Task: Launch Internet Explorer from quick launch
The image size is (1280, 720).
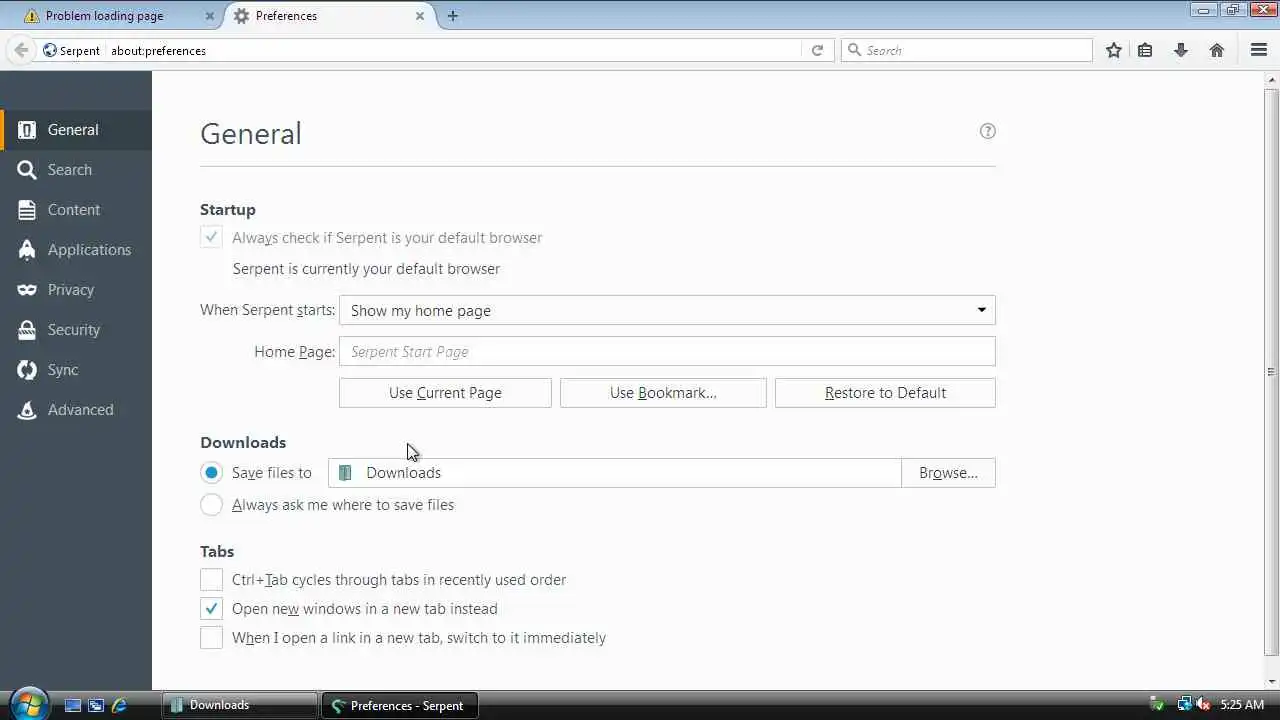Action: tap(119, 705)
